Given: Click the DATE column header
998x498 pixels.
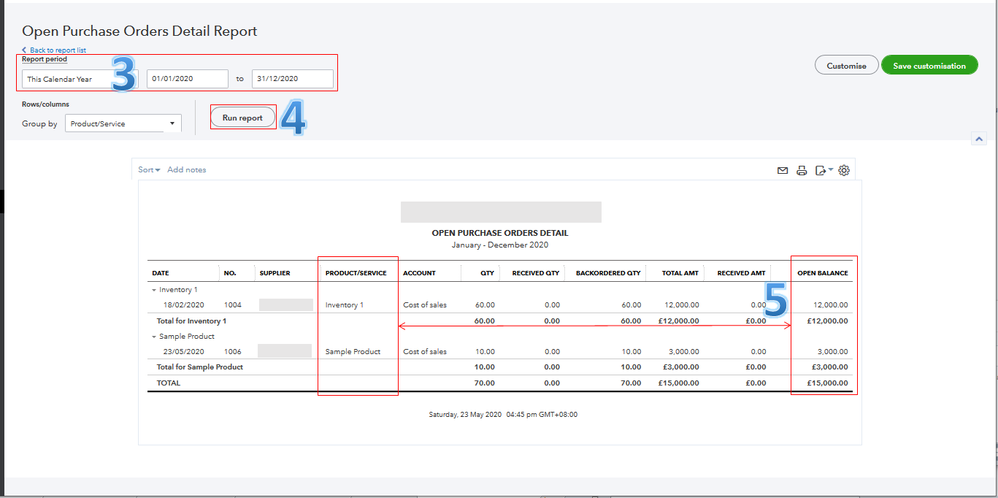Looking at the screenshot, I should tap(160, 273).
